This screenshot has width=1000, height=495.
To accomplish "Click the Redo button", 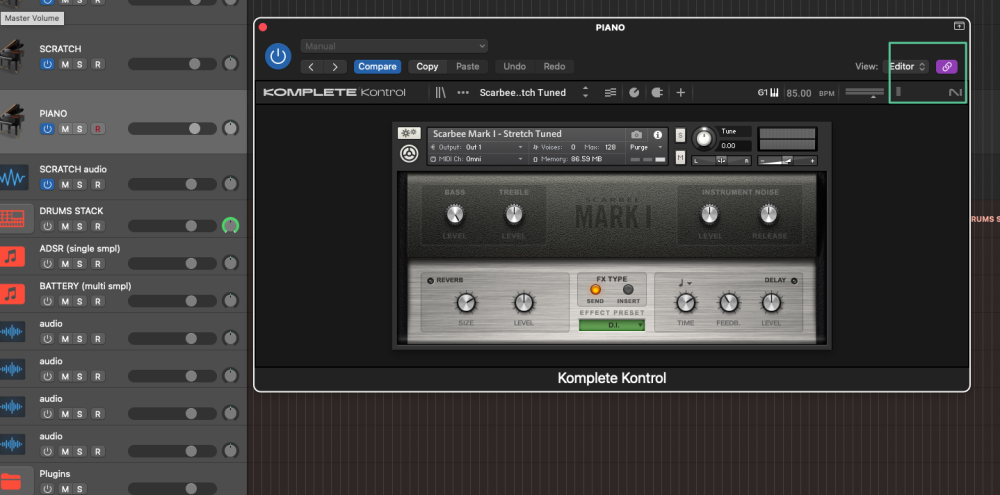I will coord(554,67).
